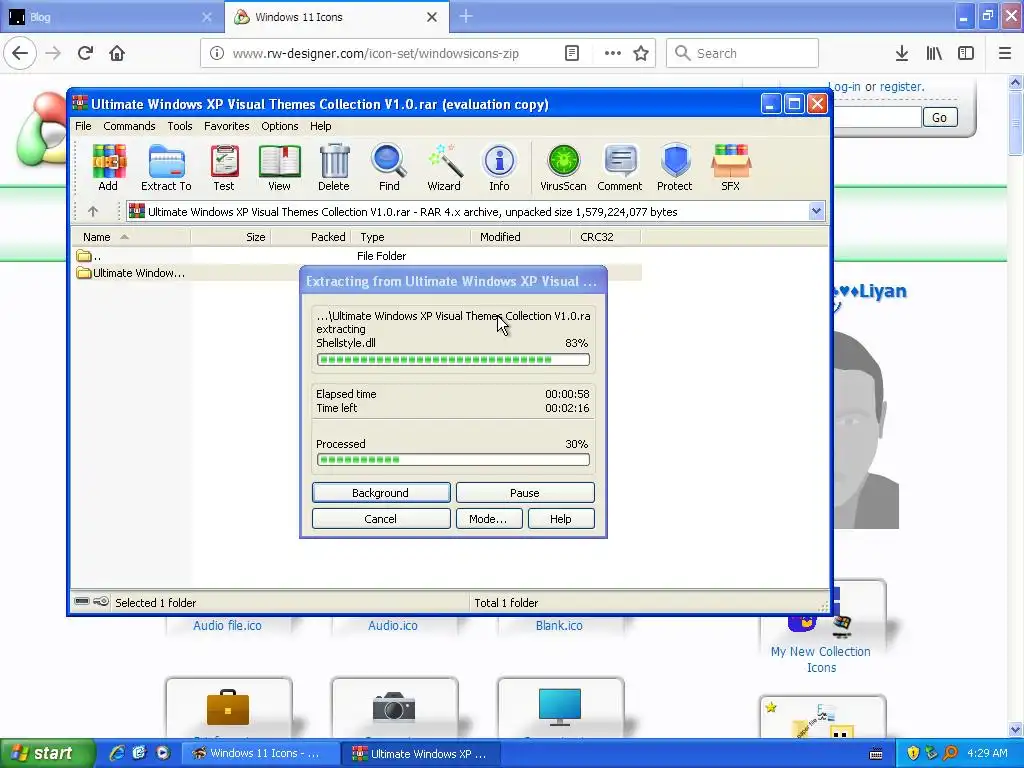Follow the register link
Screen dimensions: 1024x768
point(901,87)
